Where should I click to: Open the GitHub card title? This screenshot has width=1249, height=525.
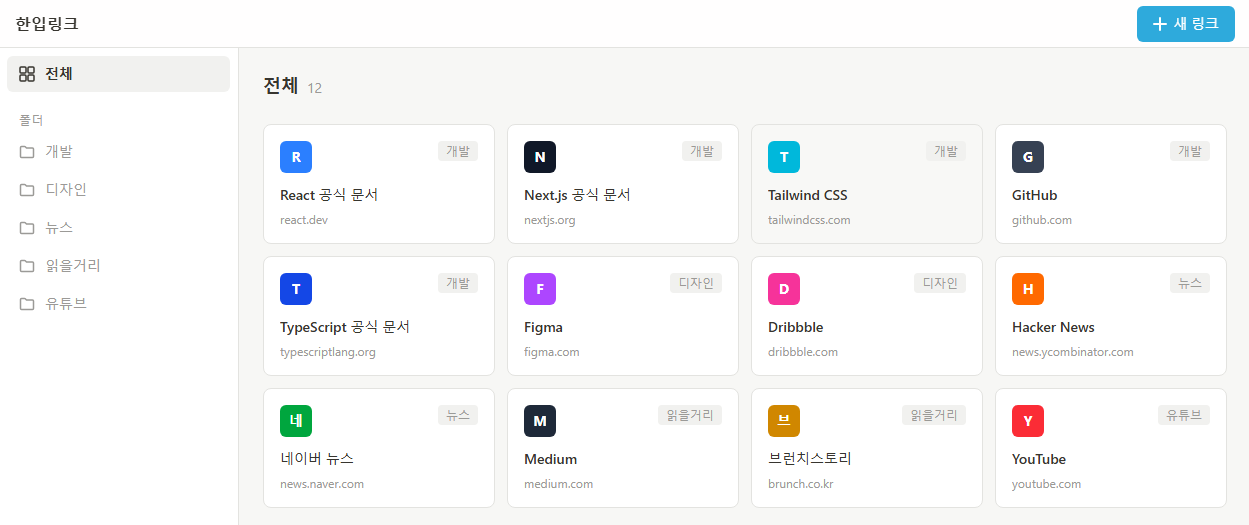click(1034, 195)
